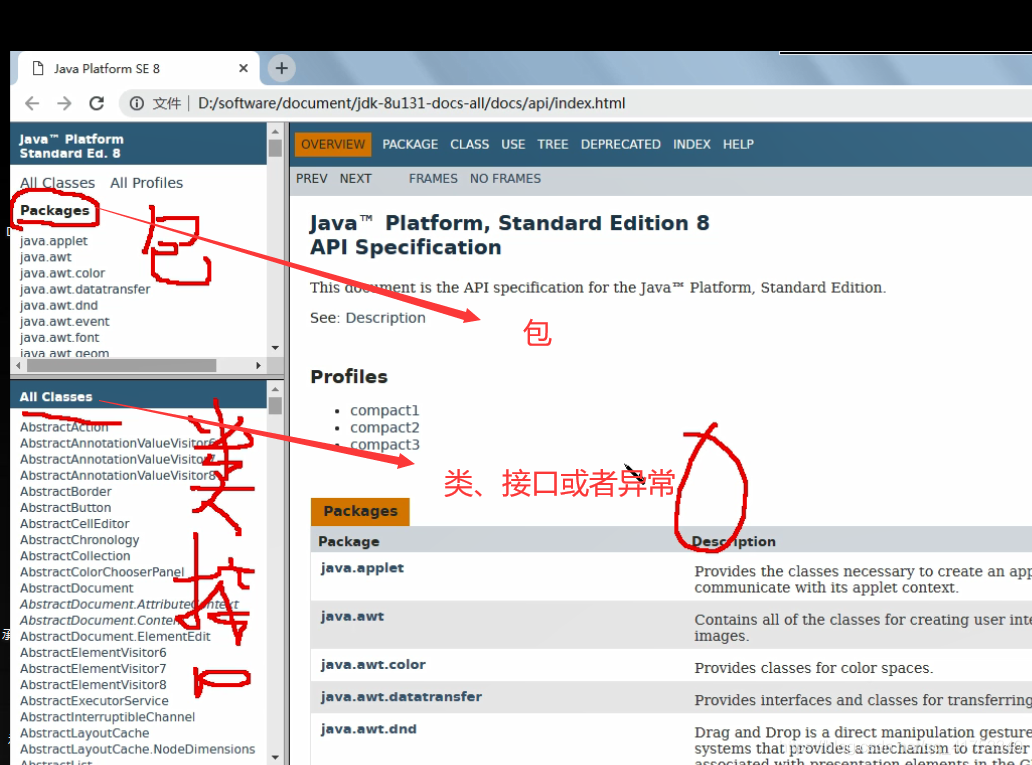Open the OVERVIEW navigation item
This screenshot has height=765, width=1032.
[333, 144]
